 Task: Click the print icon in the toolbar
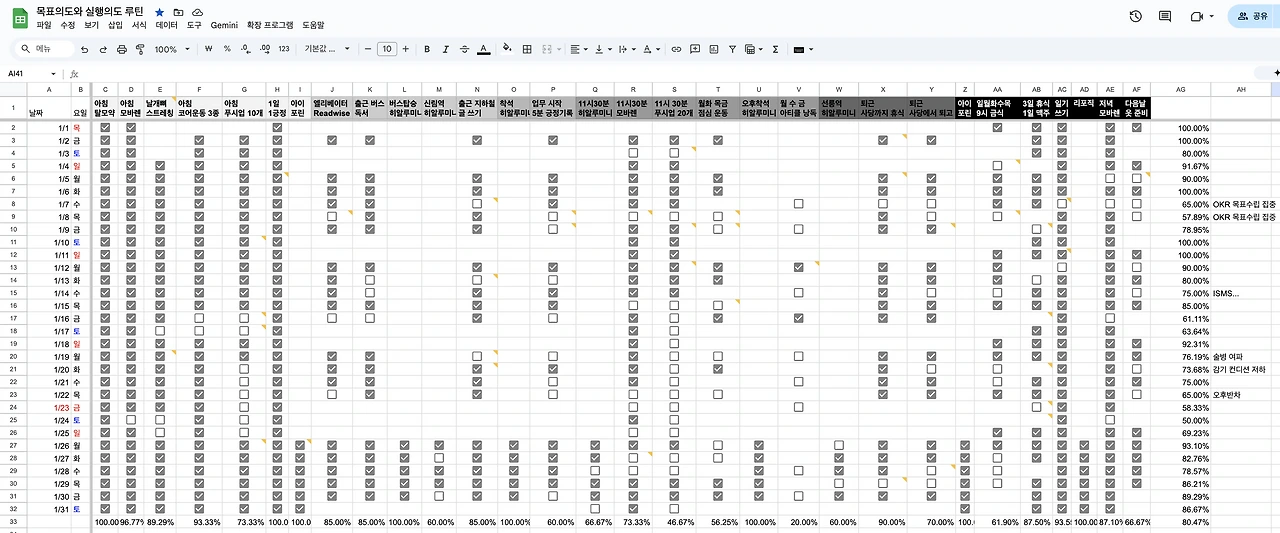point(122,49)
